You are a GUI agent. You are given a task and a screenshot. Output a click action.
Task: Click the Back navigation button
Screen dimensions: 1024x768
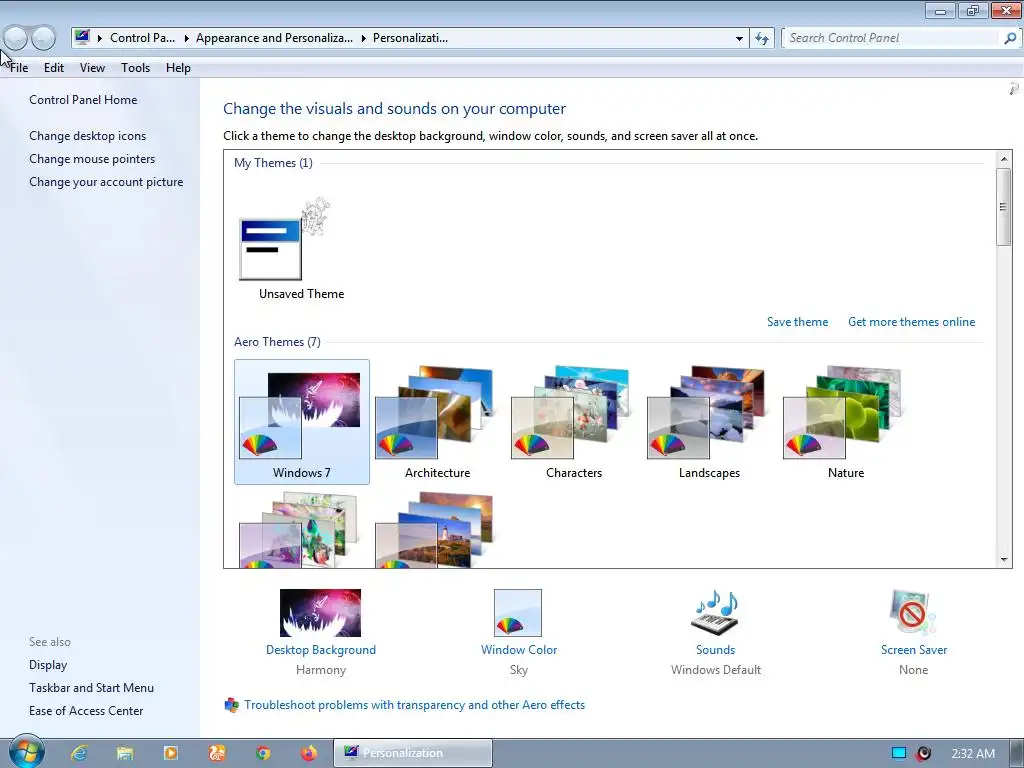tap(16, 38)
